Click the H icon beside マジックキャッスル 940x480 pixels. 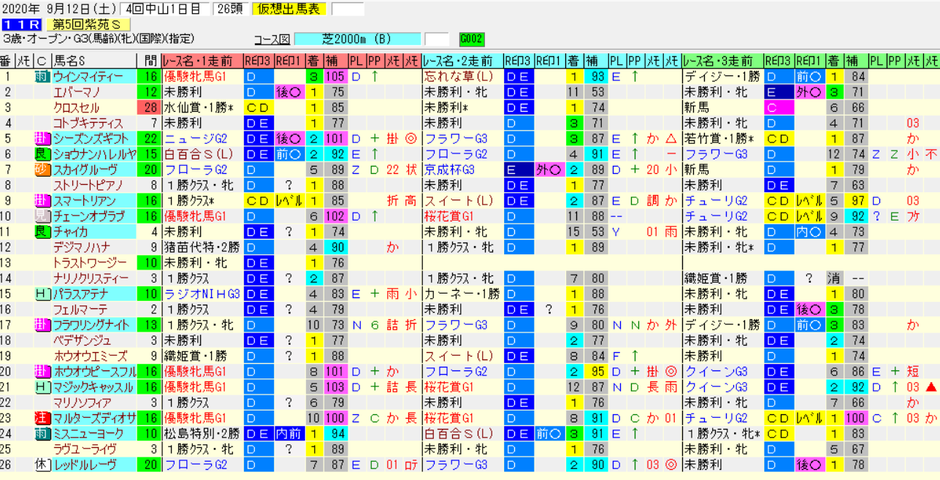point(43,386)
